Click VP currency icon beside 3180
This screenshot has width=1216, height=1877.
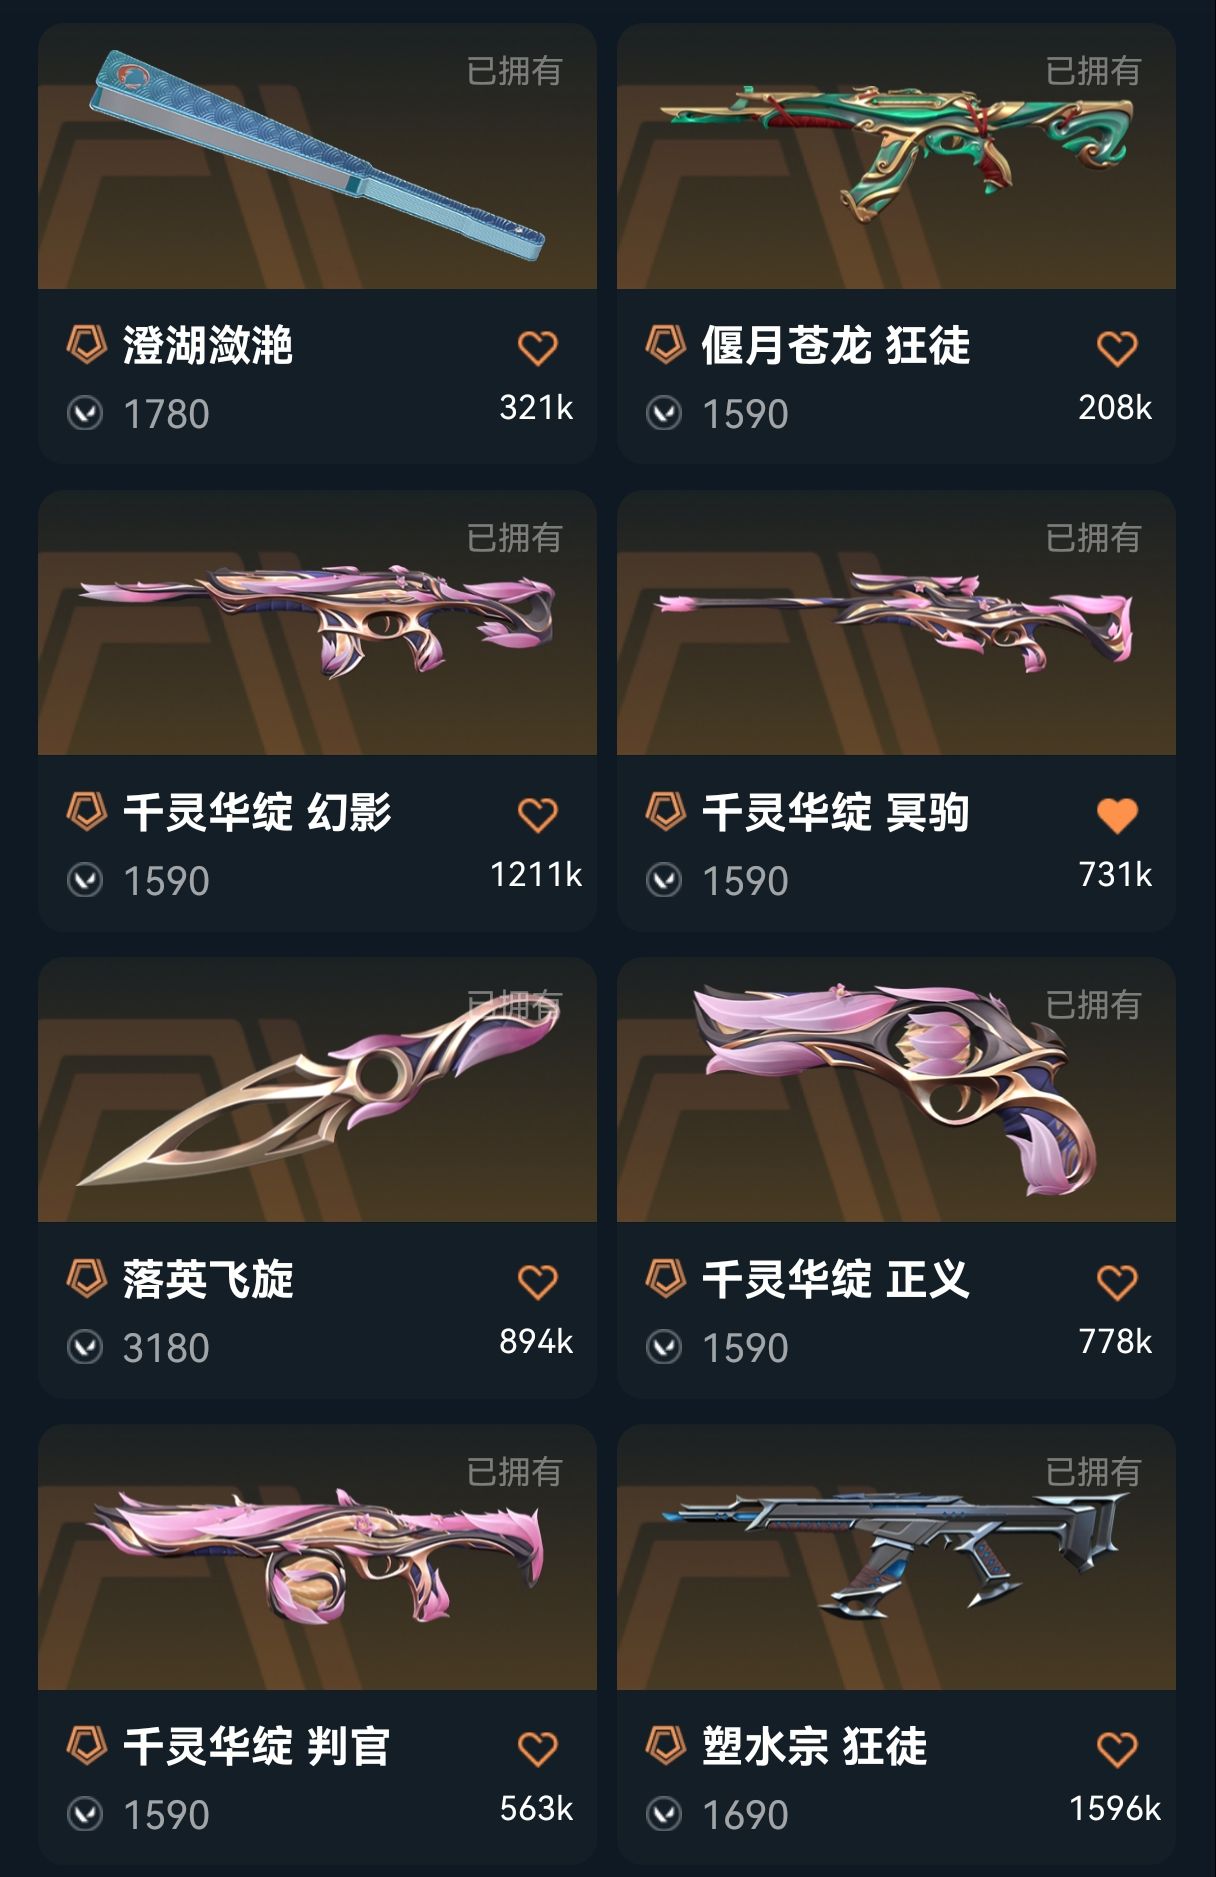coord(85,1347)
